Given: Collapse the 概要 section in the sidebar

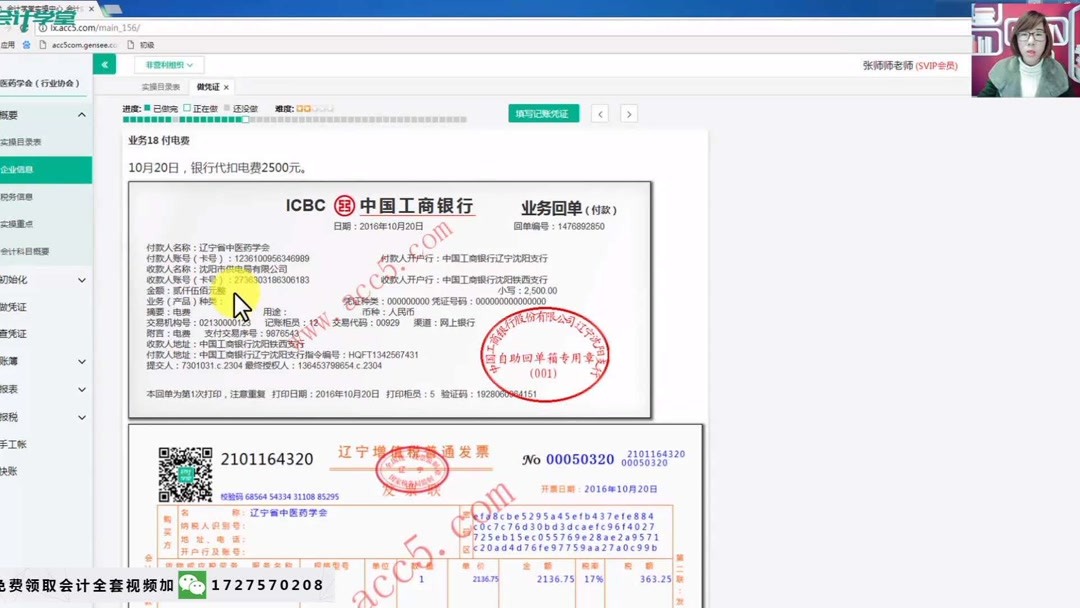Looking at the screenshot, I should [x=82, y=114].
